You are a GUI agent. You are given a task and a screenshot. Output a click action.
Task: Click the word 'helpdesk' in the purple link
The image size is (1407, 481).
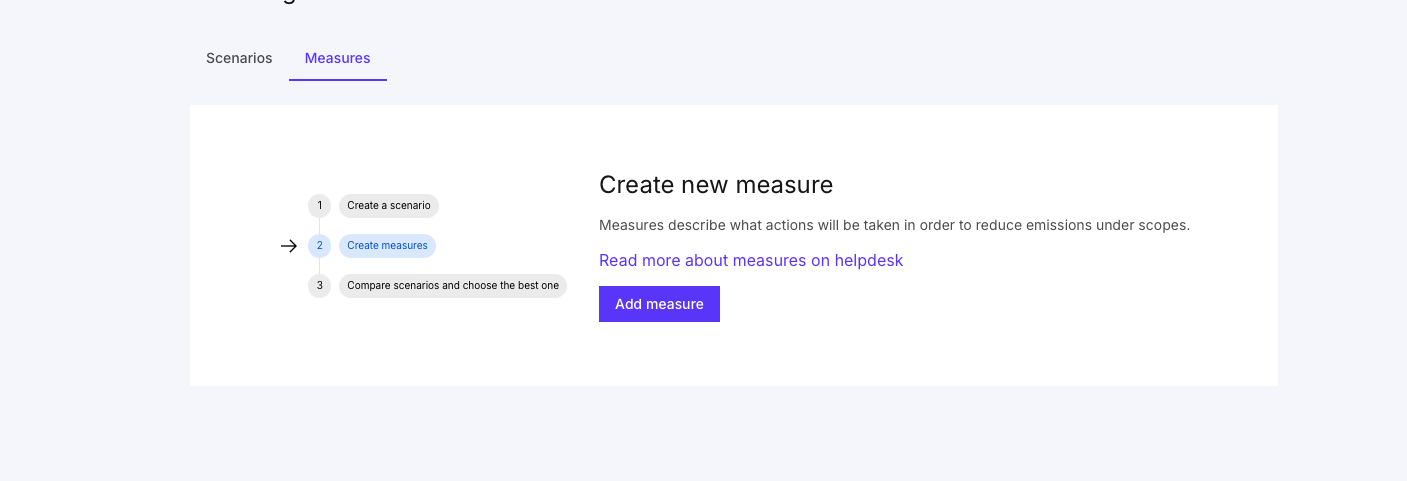click(x=868, y=260)
